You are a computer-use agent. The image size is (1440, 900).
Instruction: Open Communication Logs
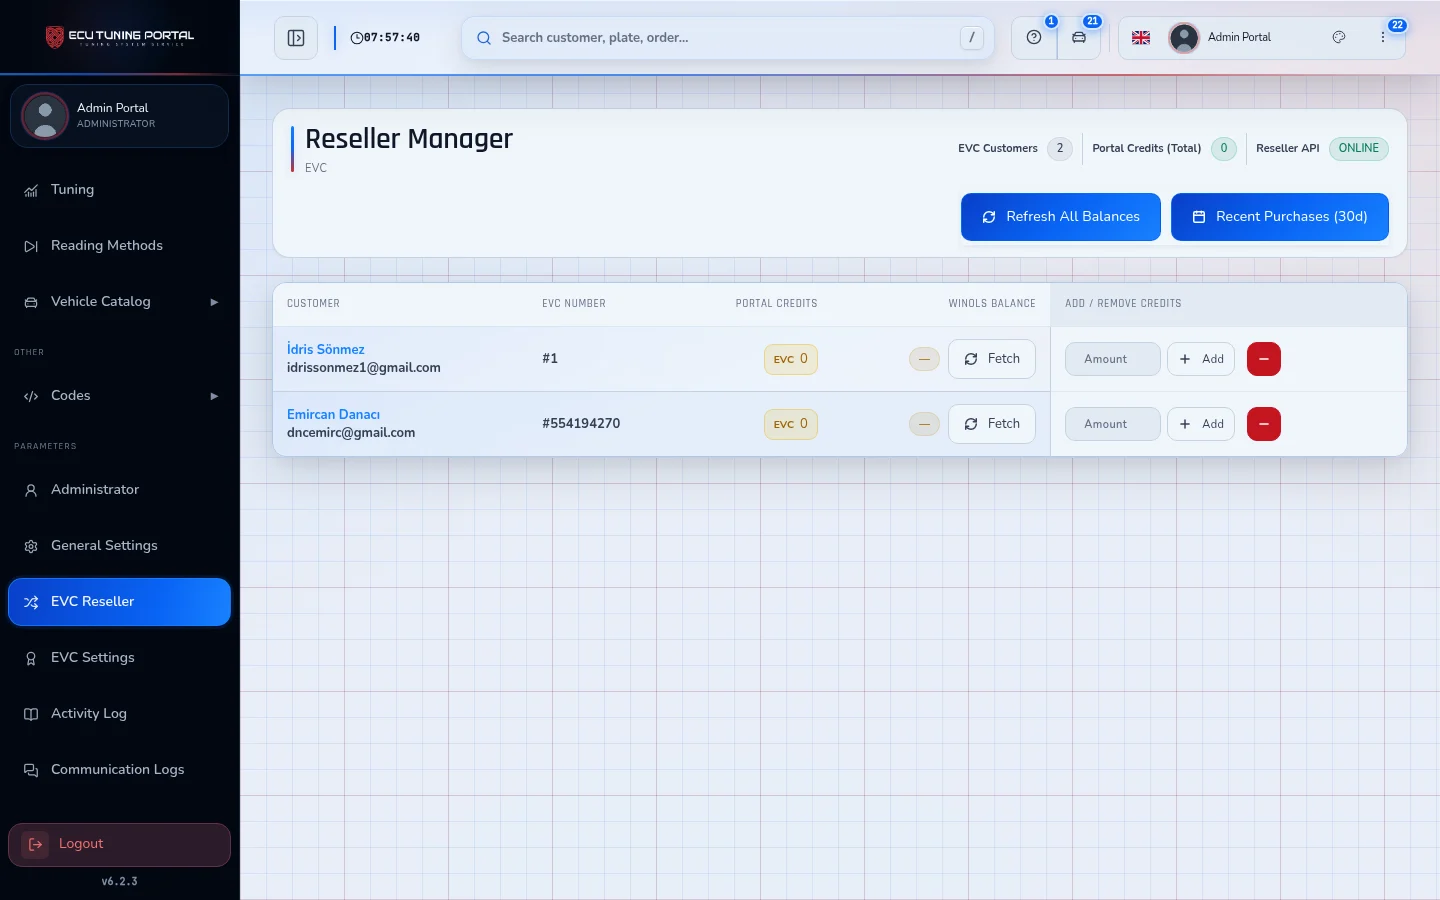[x=119, y=770]
